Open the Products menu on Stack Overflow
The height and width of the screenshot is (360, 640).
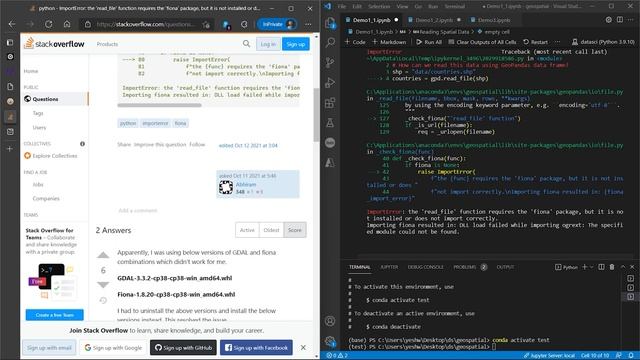107,44
